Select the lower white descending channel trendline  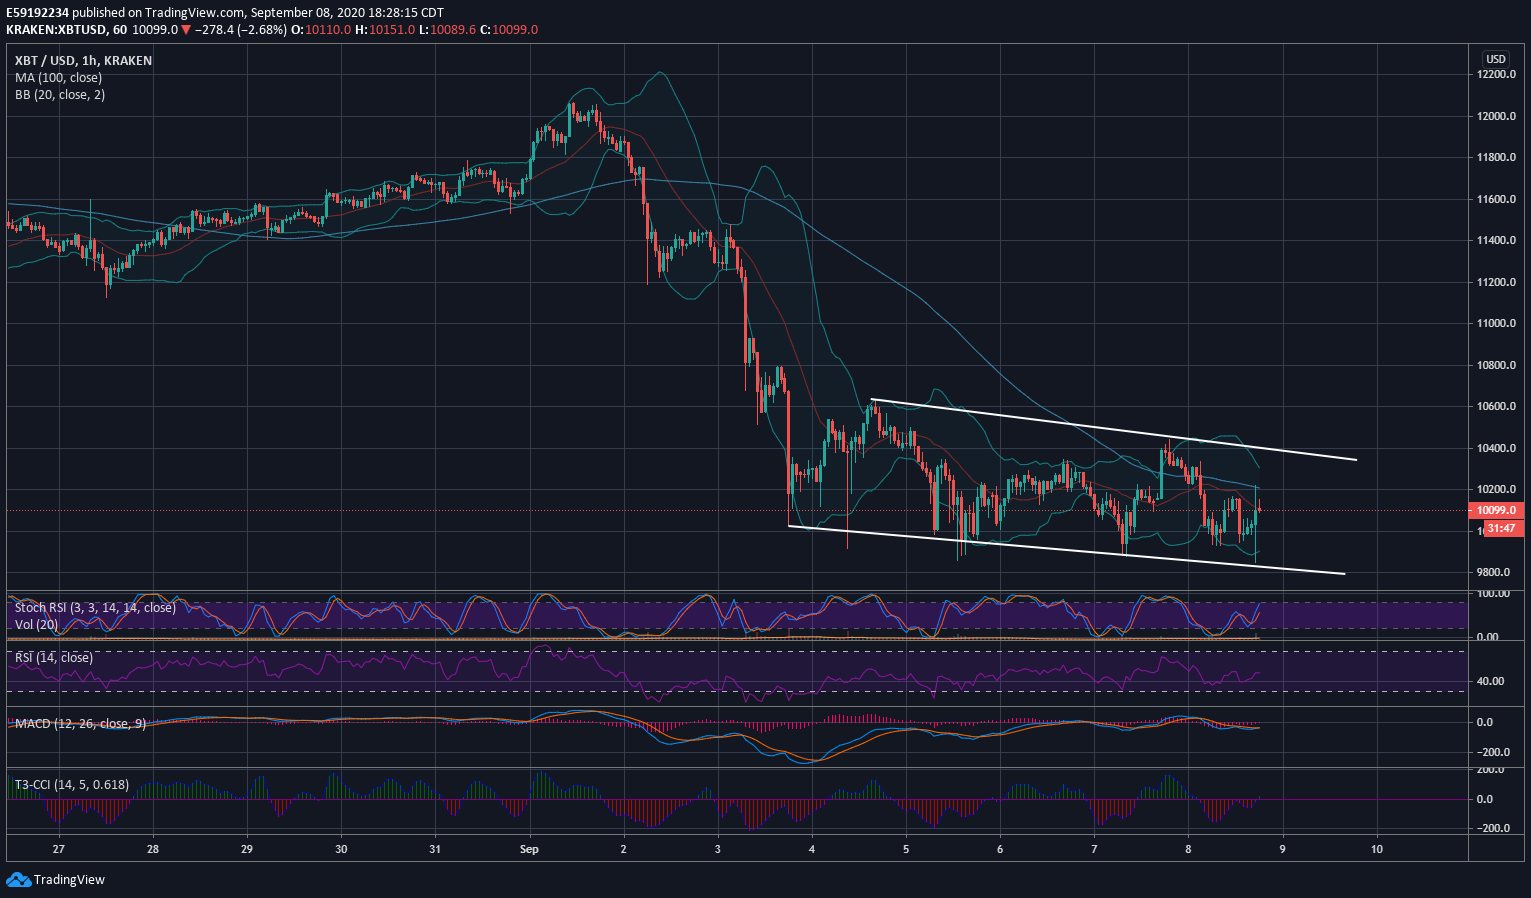1066,550
